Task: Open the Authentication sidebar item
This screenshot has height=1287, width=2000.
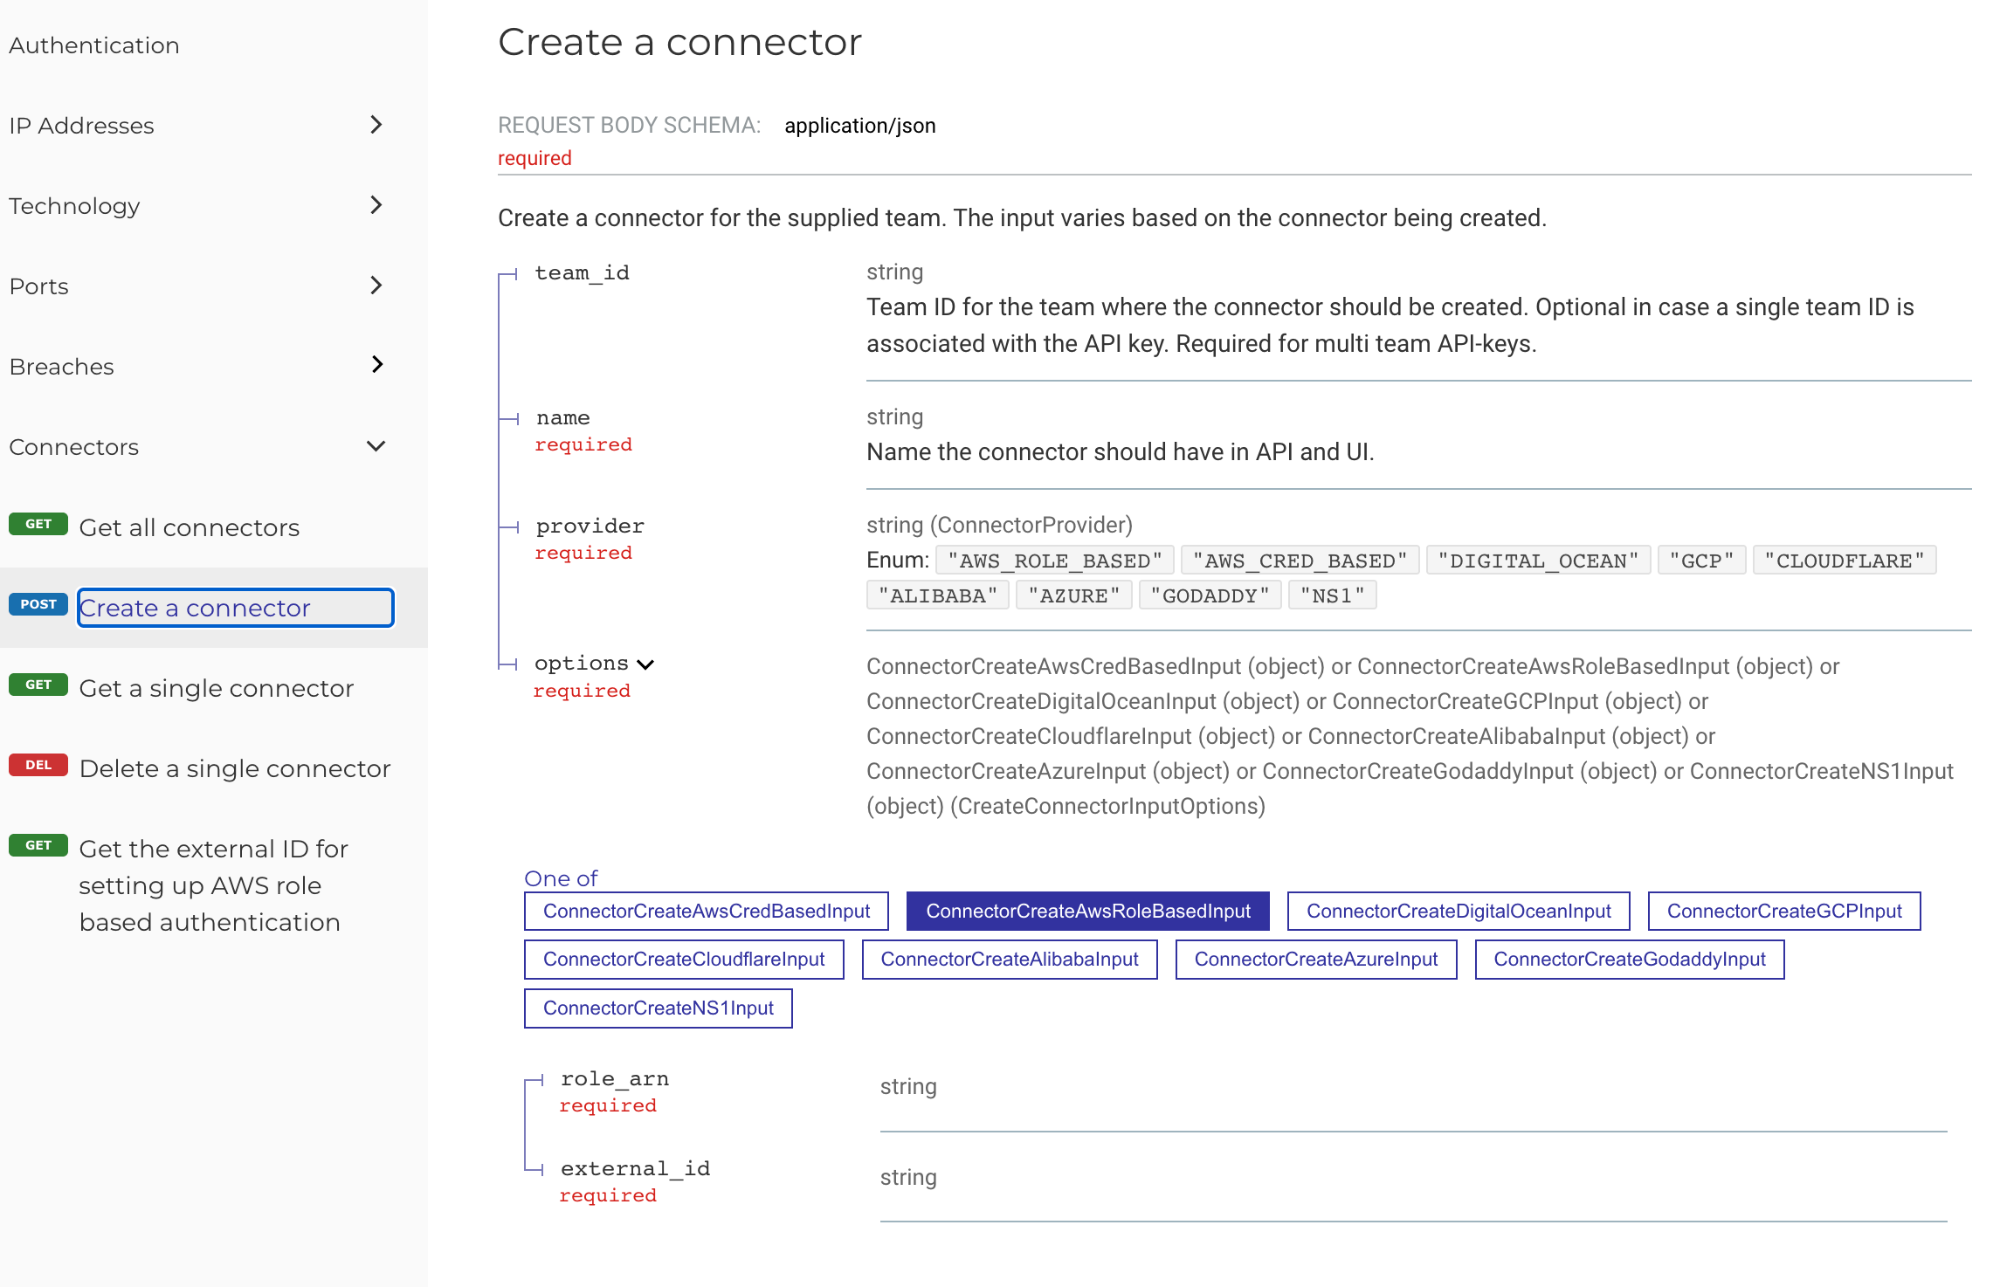Action: (94, 45)
